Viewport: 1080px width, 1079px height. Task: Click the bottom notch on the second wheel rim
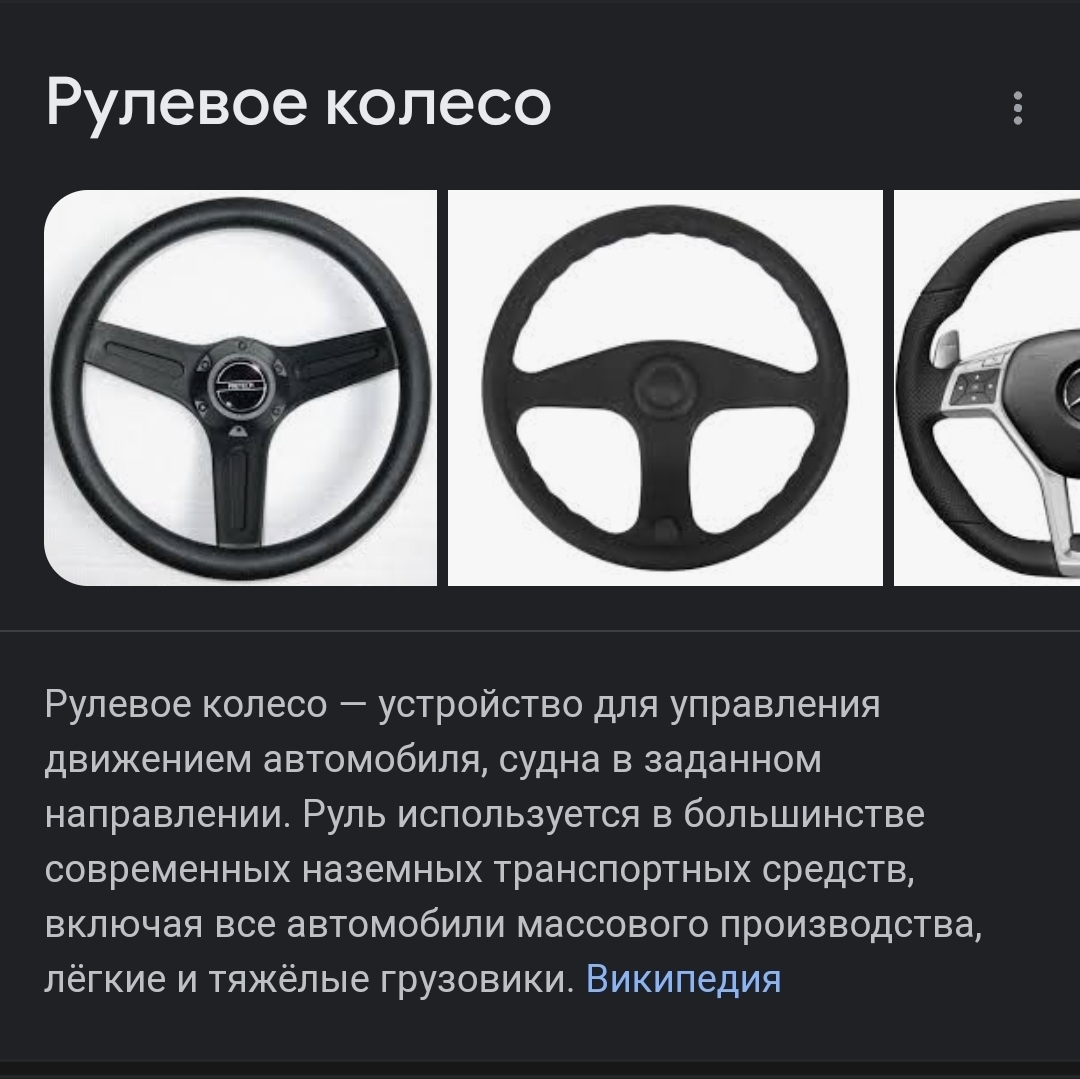click(666, 530)
